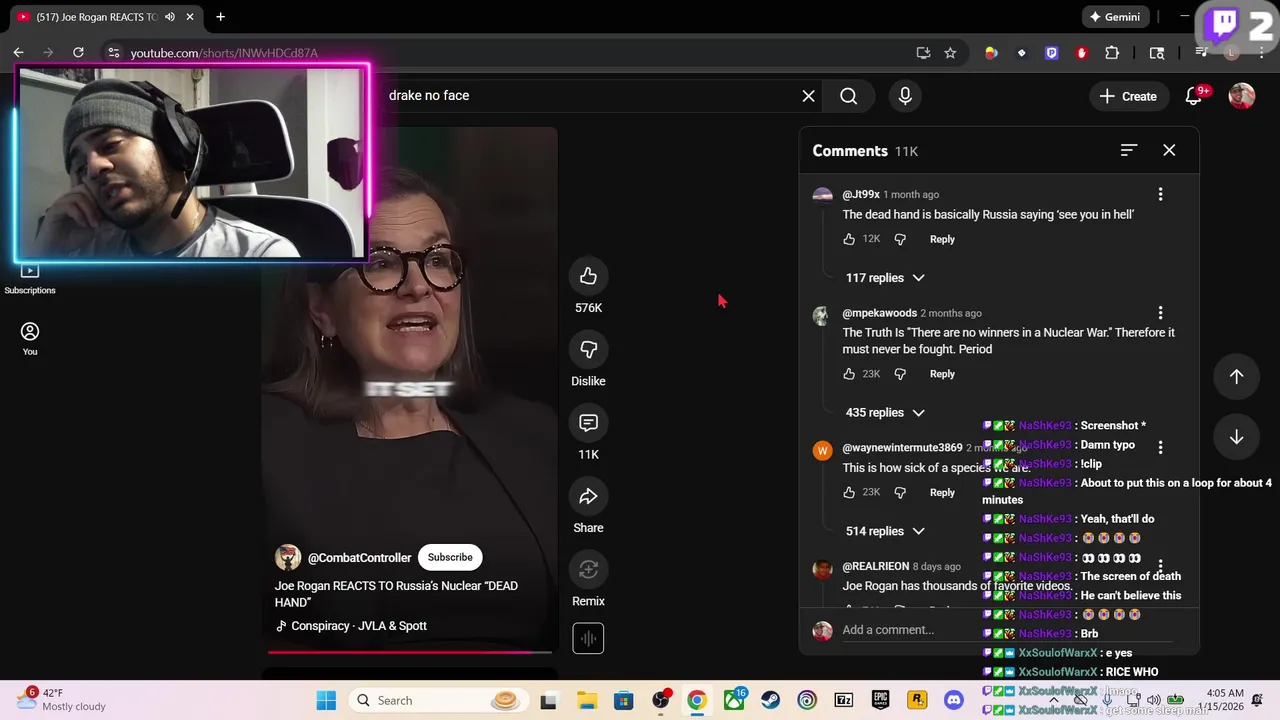Like the @mpekawoods comment
1280x720 pixels.
(849, 374)
